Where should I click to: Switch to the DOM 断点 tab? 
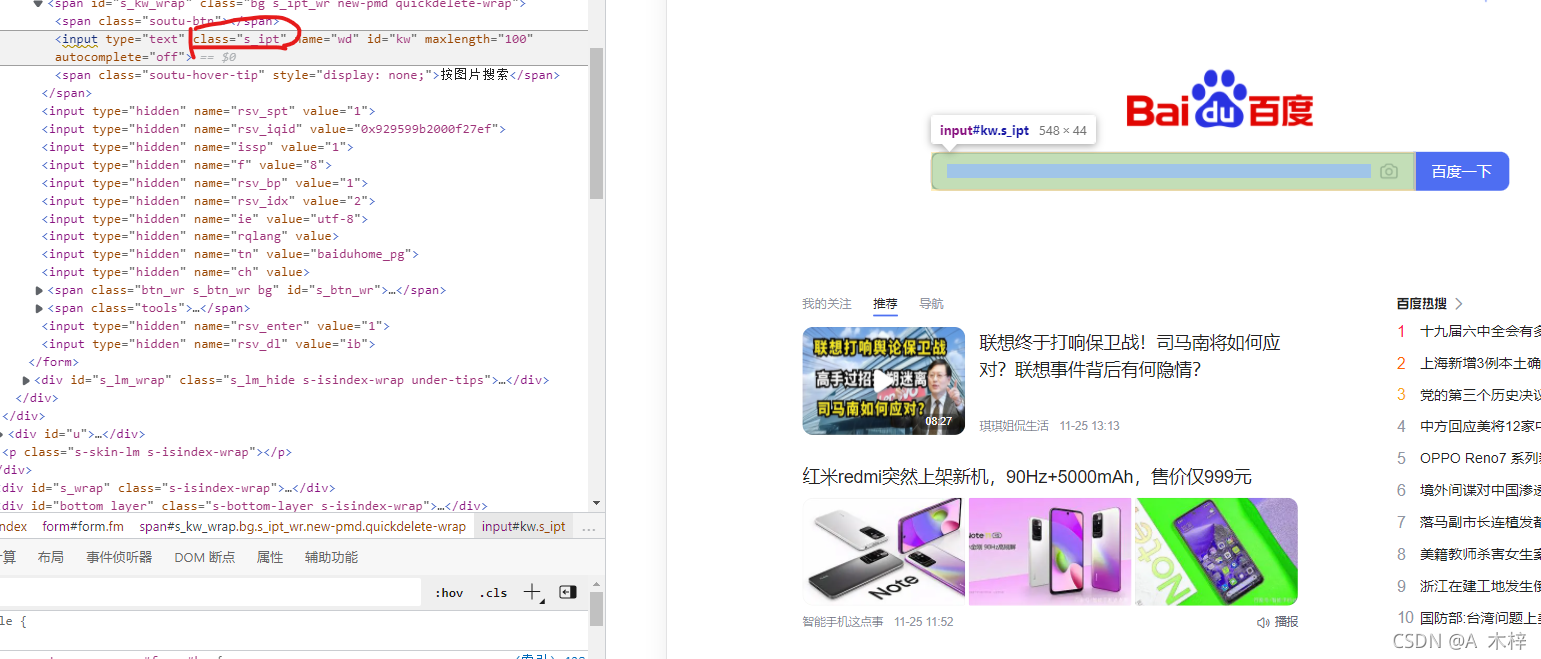click(204, 557)
